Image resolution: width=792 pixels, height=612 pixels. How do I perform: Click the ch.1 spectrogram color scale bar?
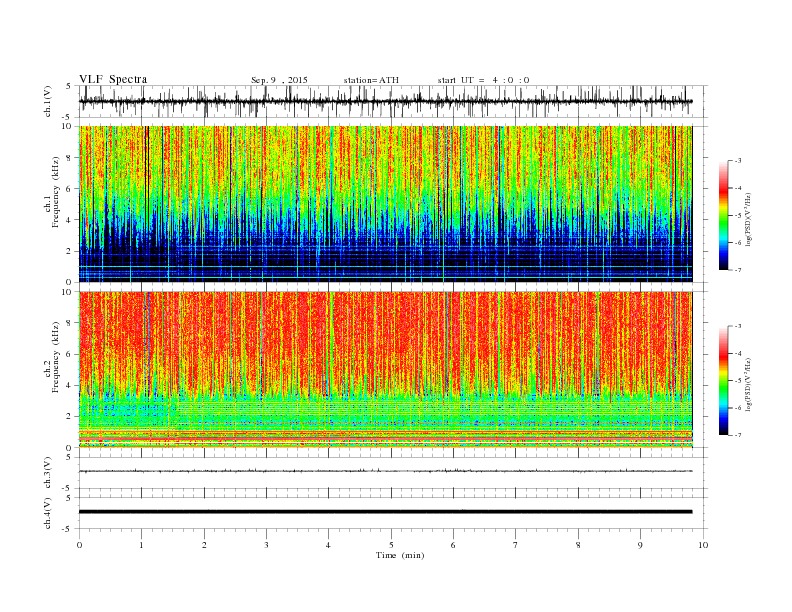723,215
